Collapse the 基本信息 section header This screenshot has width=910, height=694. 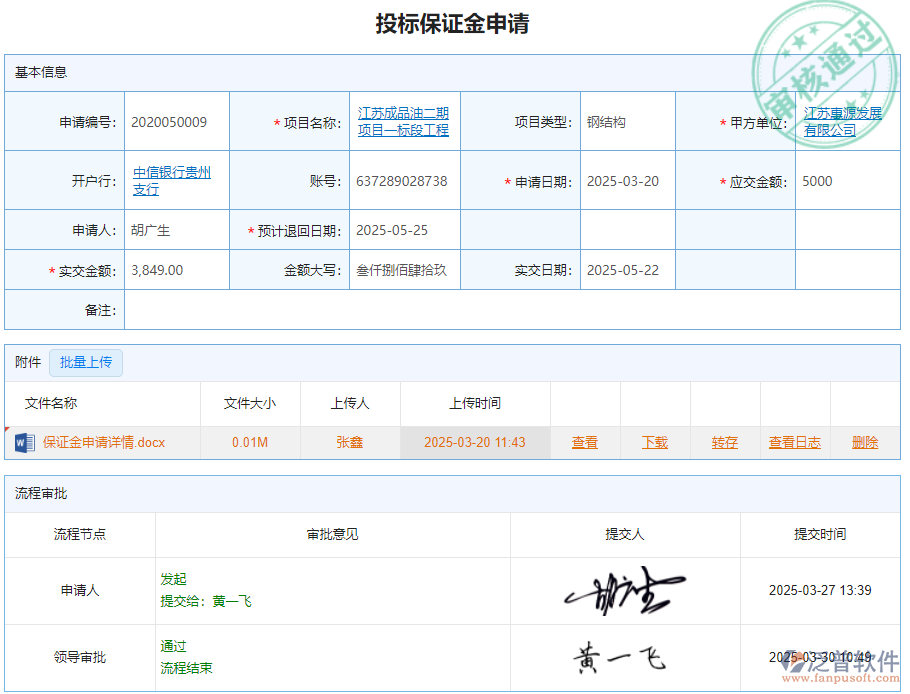click(40, 71)
